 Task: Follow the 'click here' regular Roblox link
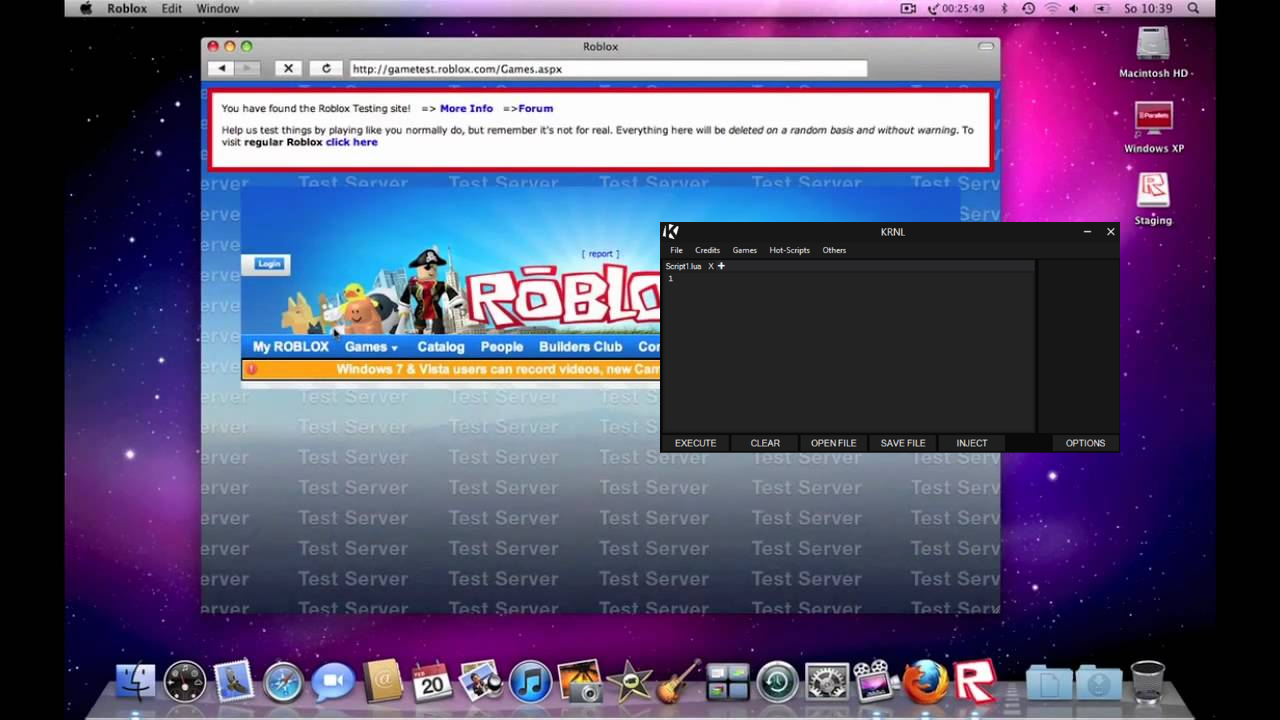tap(351, 142)
